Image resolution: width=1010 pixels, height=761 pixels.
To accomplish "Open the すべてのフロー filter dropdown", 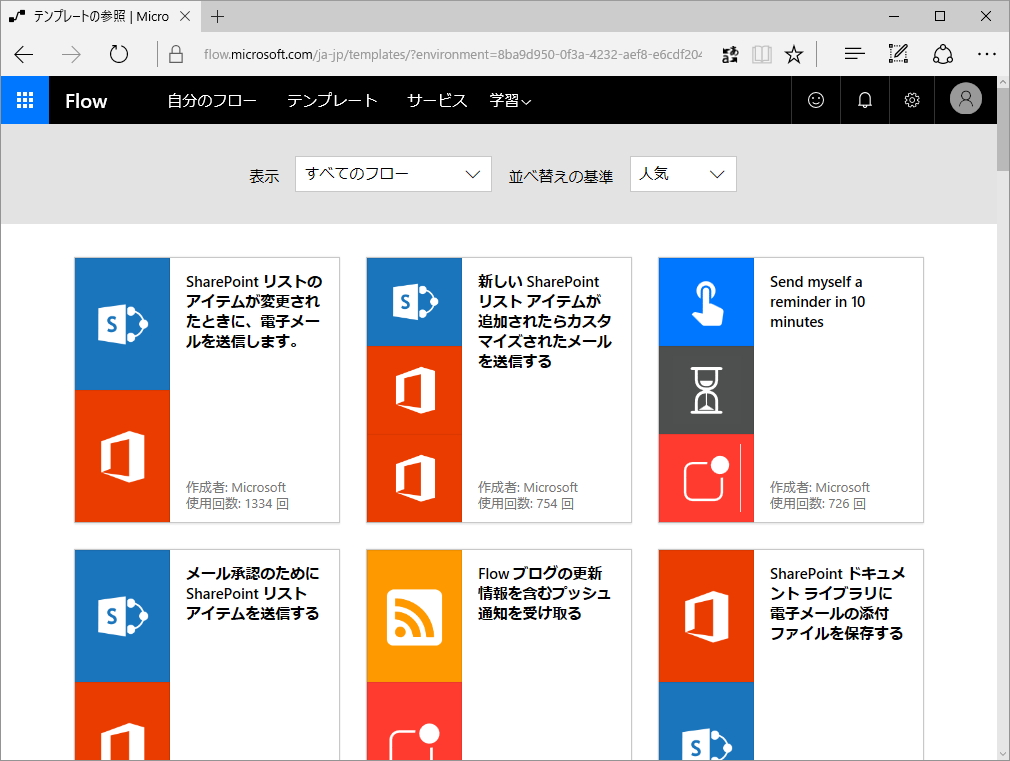I will pos(392,173).
